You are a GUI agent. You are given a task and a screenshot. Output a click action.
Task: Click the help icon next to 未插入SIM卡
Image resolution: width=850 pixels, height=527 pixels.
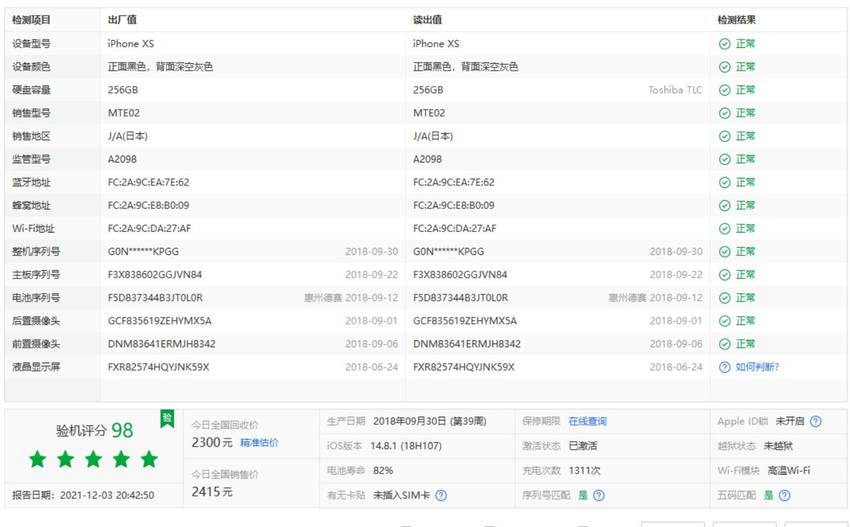[x=441, y=495]
